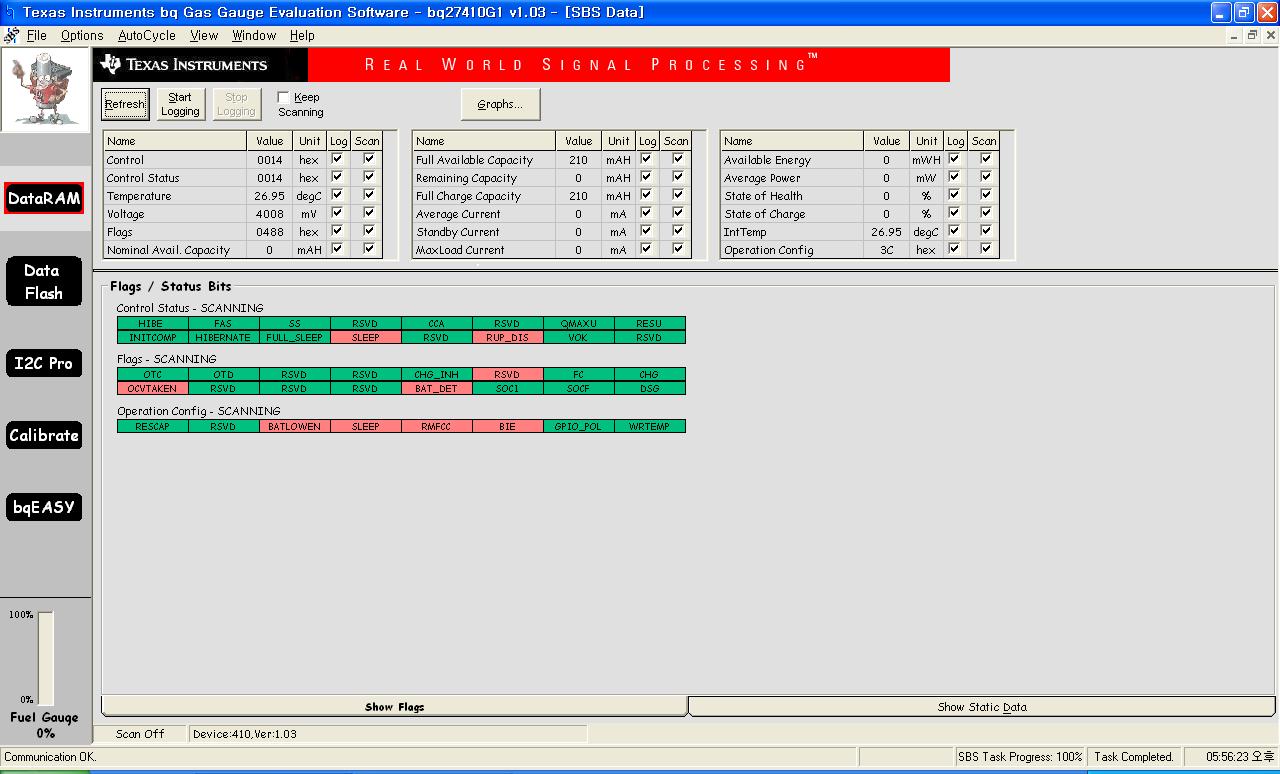Click the OCVTAKEN flag bit
Screen dimensions: 1280x774
coord(152,388)
